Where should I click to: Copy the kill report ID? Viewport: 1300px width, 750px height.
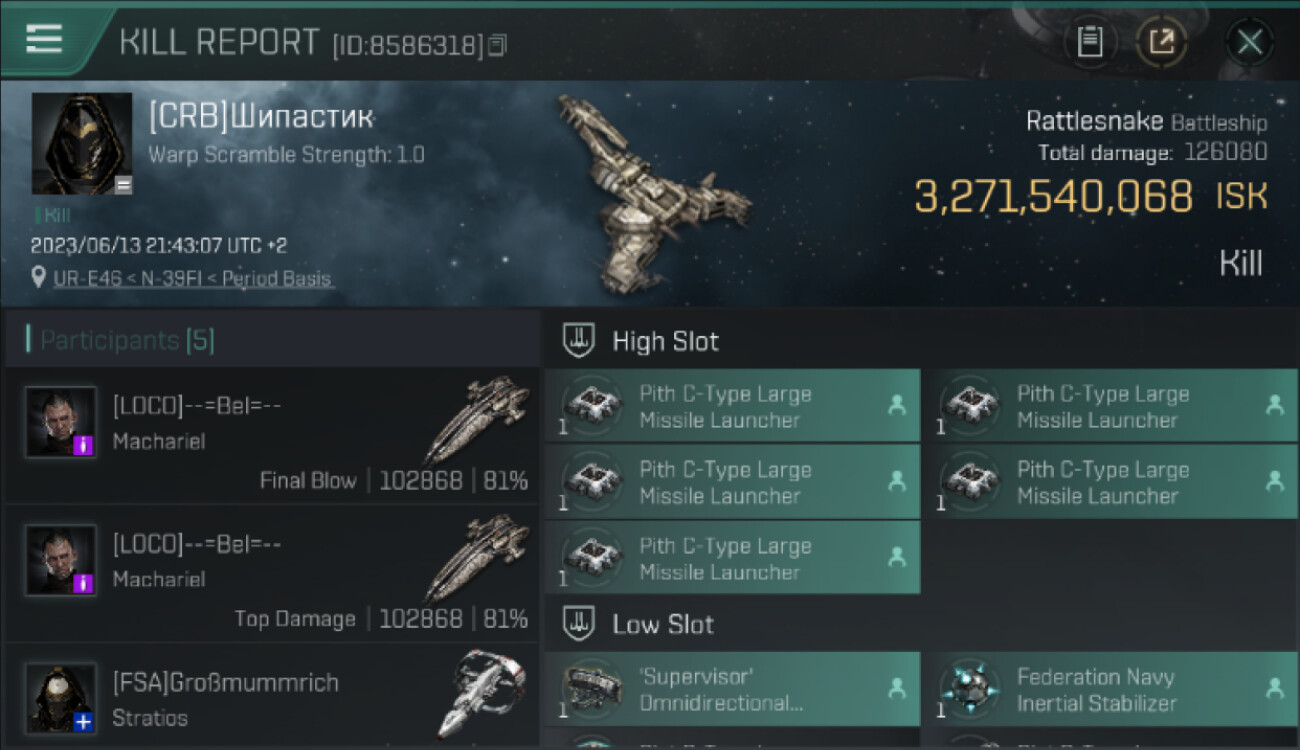coord(498,45)
